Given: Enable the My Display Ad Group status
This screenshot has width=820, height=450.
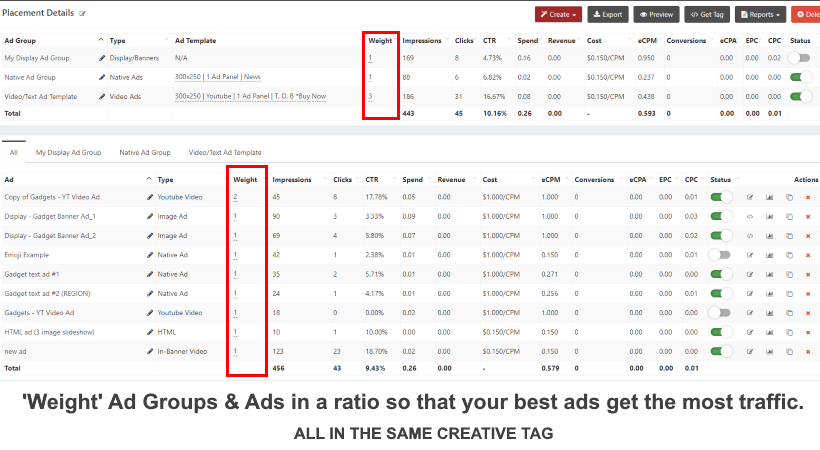Looking at the screenshot, I should pyautogui.click(x=800, y=58).
